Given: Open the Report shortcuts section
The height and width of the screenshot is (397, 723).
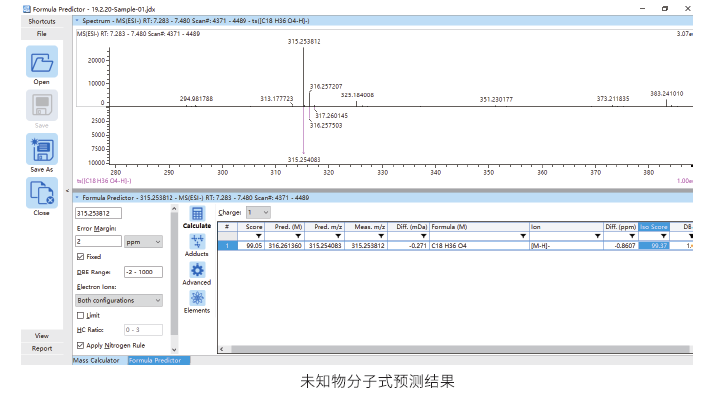Looking at the screenshot, I should pyautogui.click(x=42, y=349).
